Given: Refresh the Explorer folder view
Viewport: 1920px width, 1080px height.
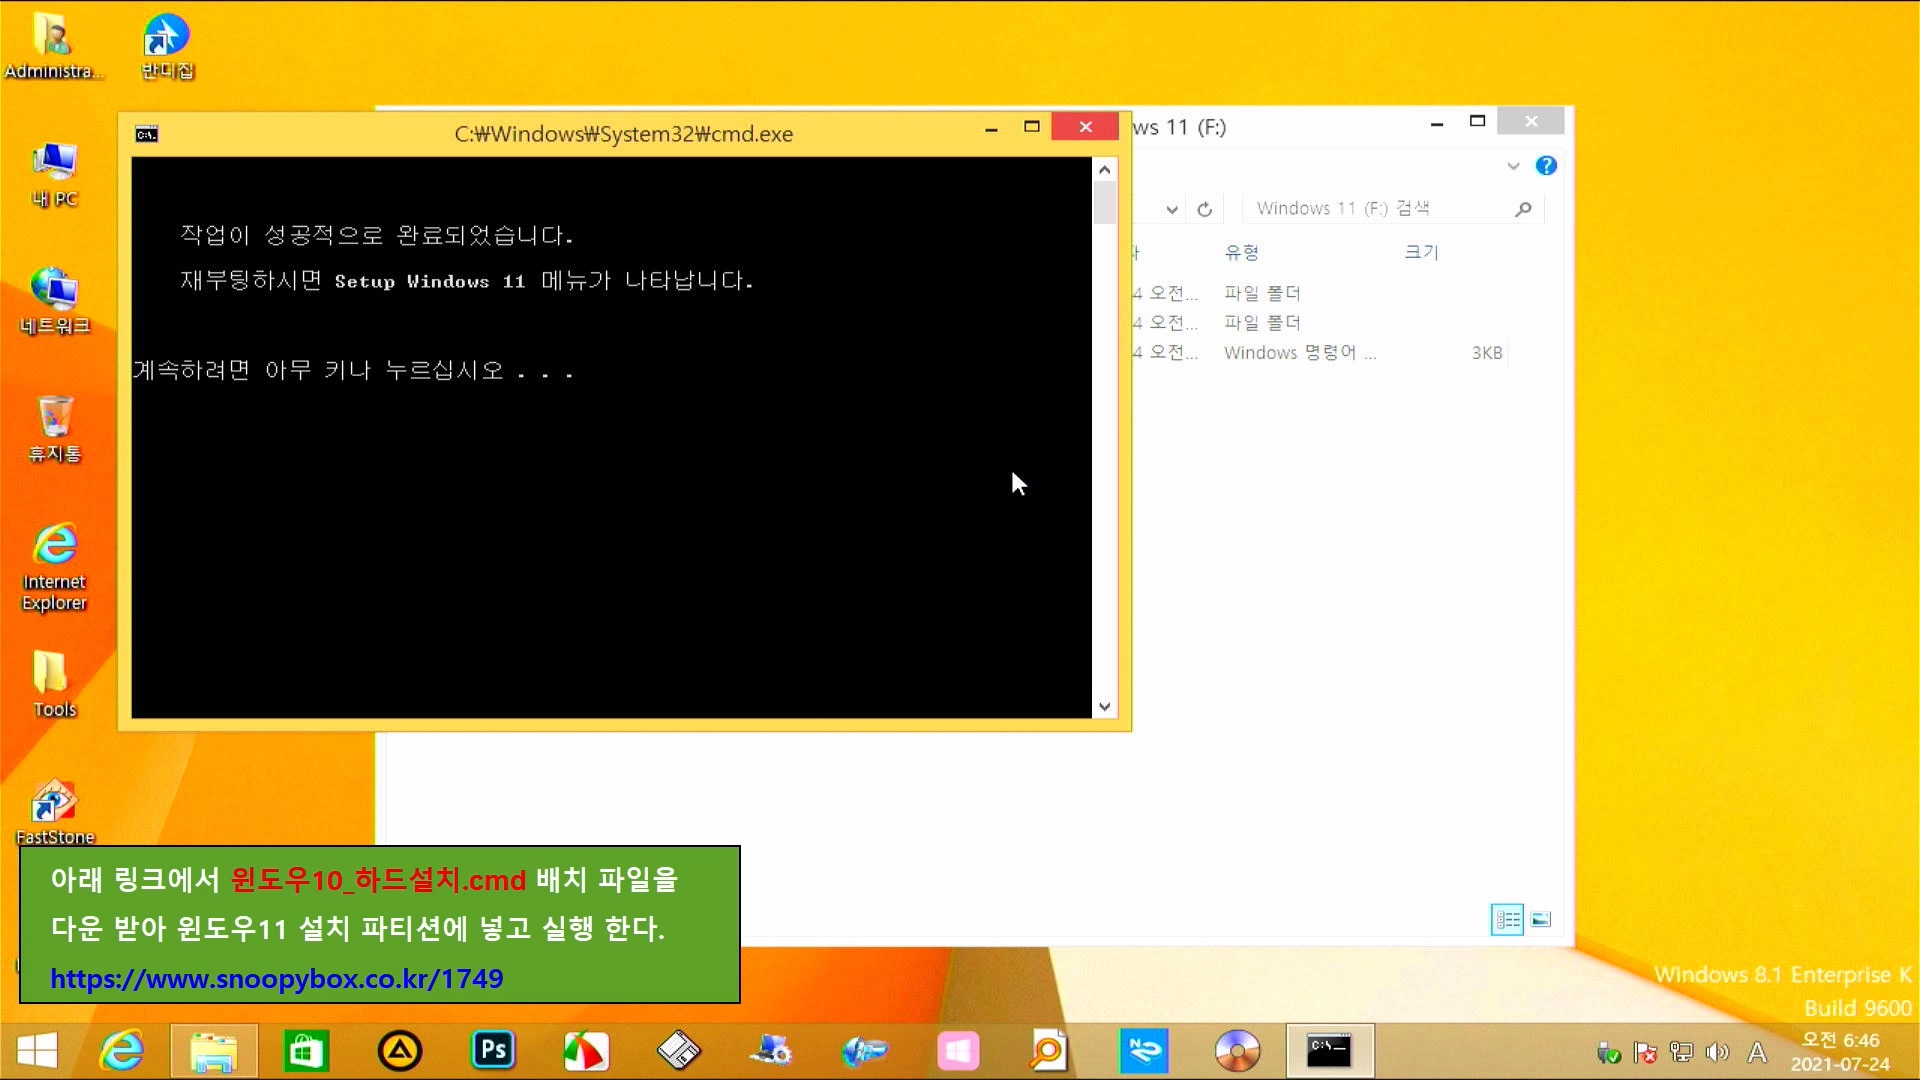Looking at the screenshot, I should point(1205,209).
